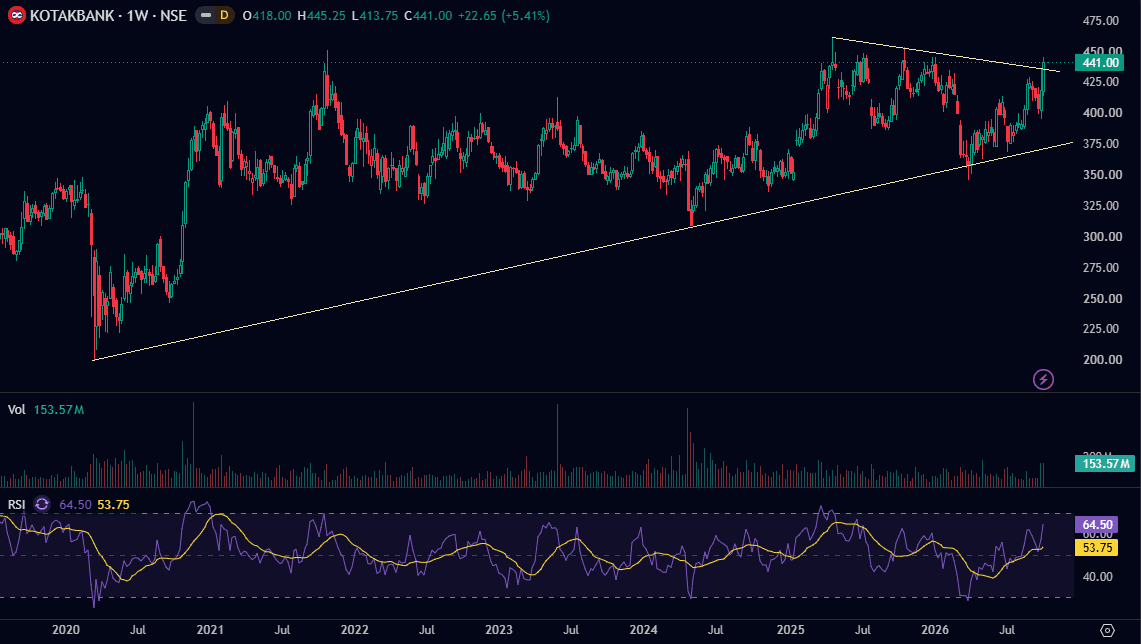The height and width of the screenshot is (644, 1141).
Task: Click the 200.00 price axis label
Action: (x=1100, y=359)
